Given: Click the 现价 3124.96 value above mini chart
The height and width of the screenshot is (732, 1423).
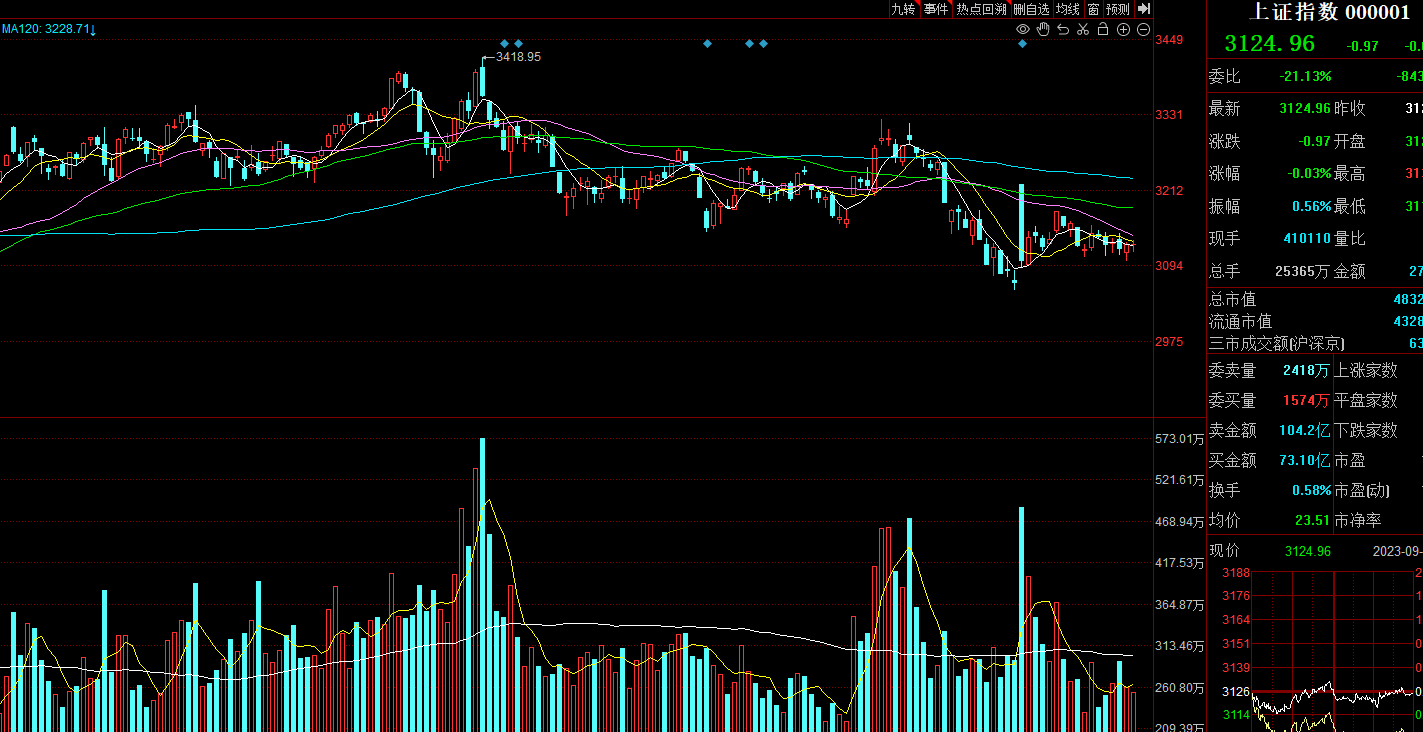Looking at the screenshot, I should pyautogui.click(x=1308, y=551).
